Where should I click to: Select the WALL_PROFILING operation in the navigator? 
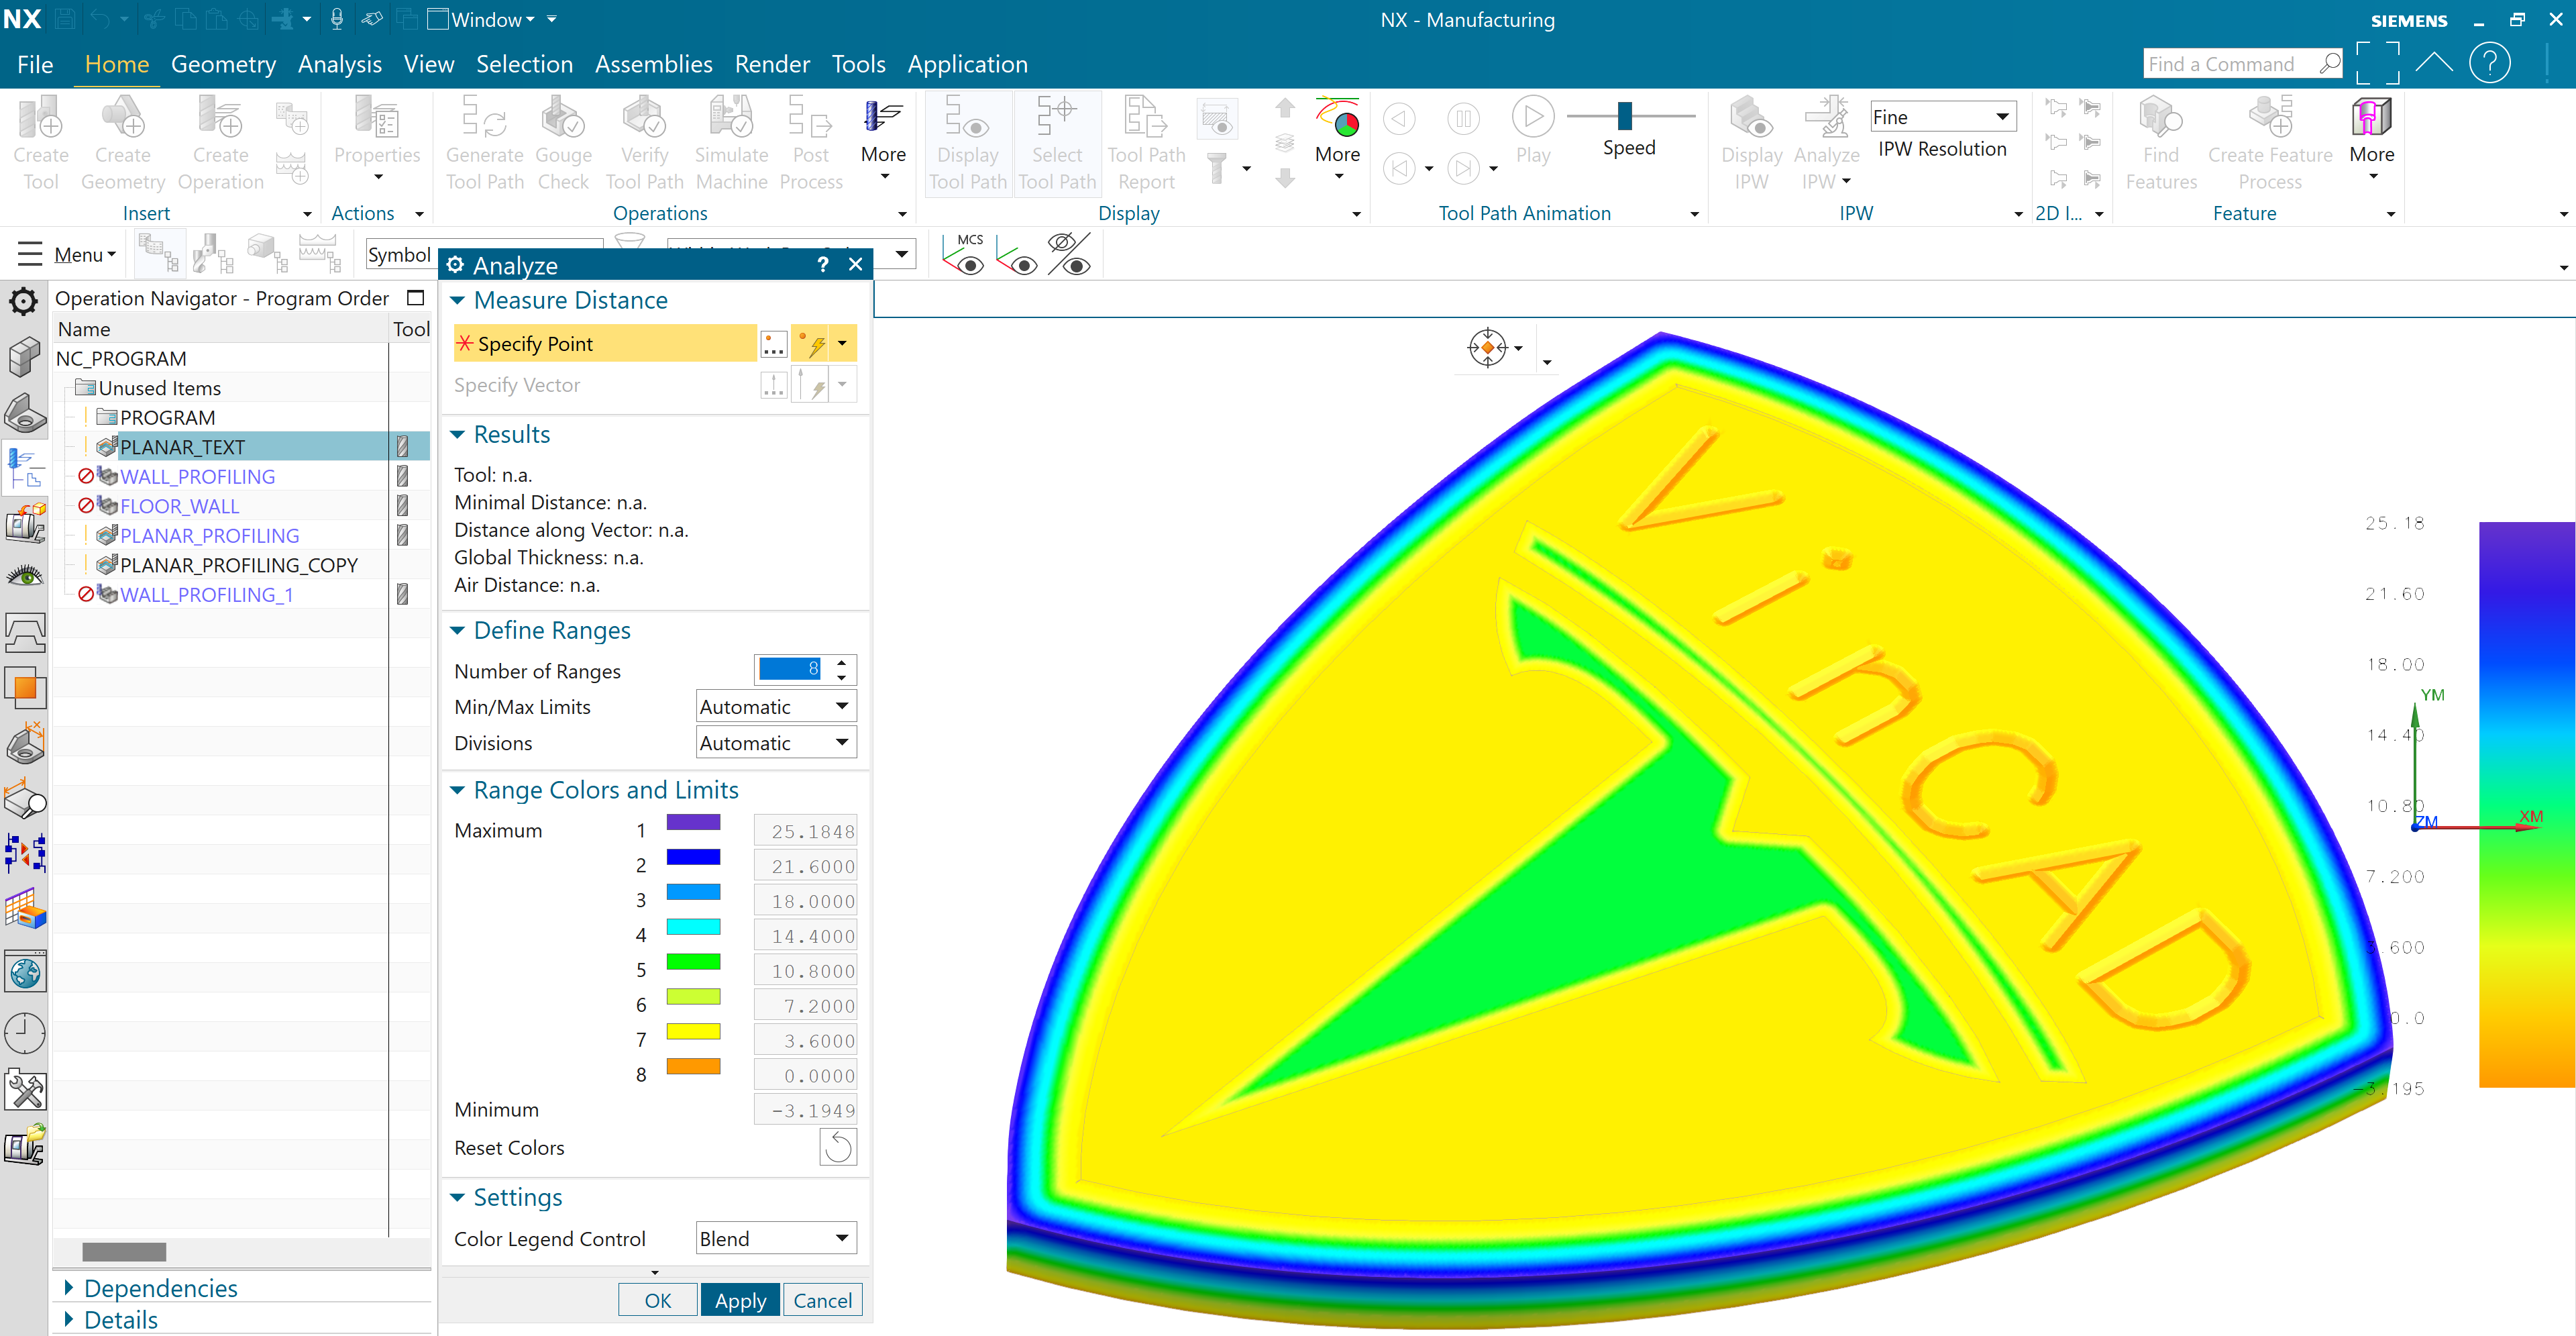point(197,477)
